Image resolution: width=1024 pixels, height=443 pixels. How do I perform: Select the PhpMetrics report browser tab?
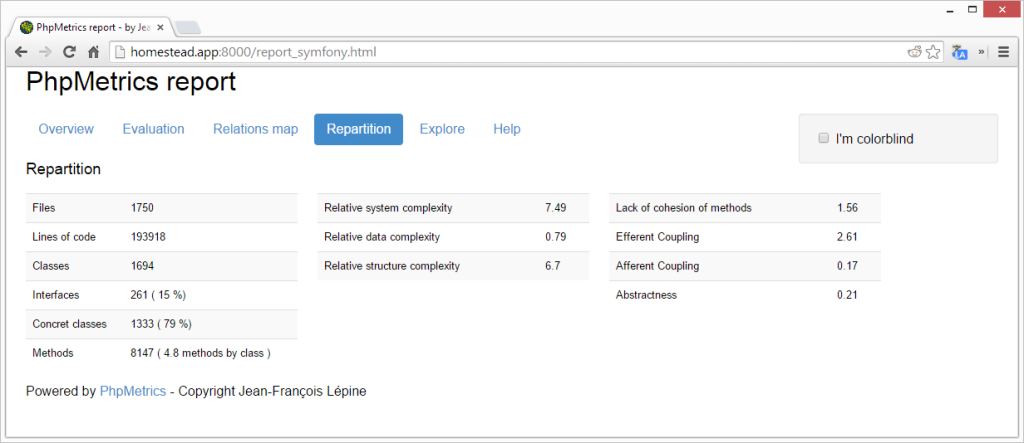(90, 27)
